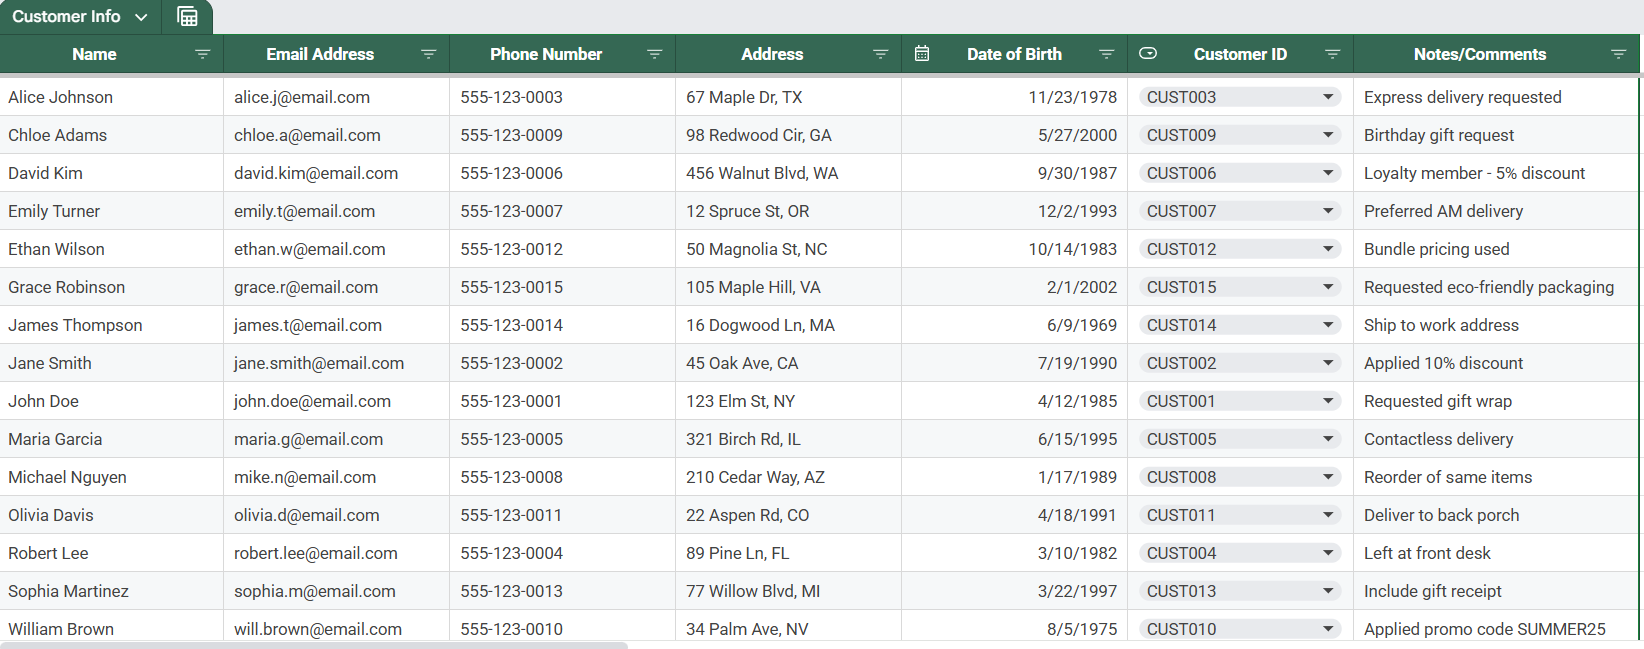The width and height of the screenshot is (1644, 649).
Task: Select cell chloe.a@email.com
Action: [337, 135]
